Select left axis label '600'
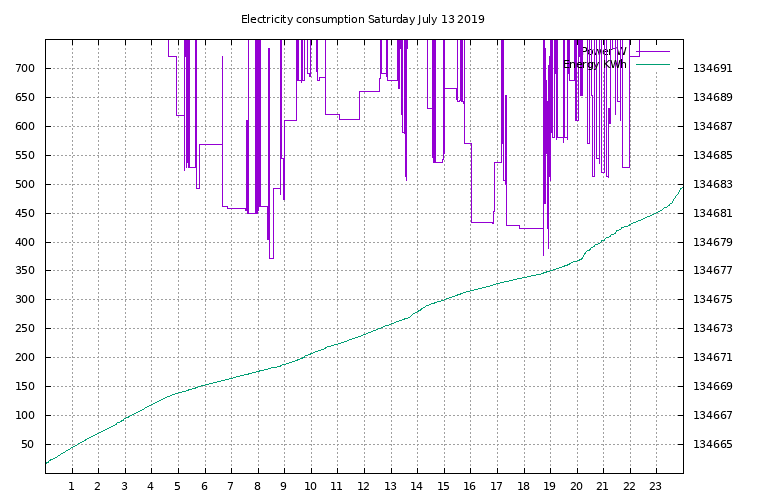Image resolution: width=768 pixels, height=500 pixels. coord(25,126)
